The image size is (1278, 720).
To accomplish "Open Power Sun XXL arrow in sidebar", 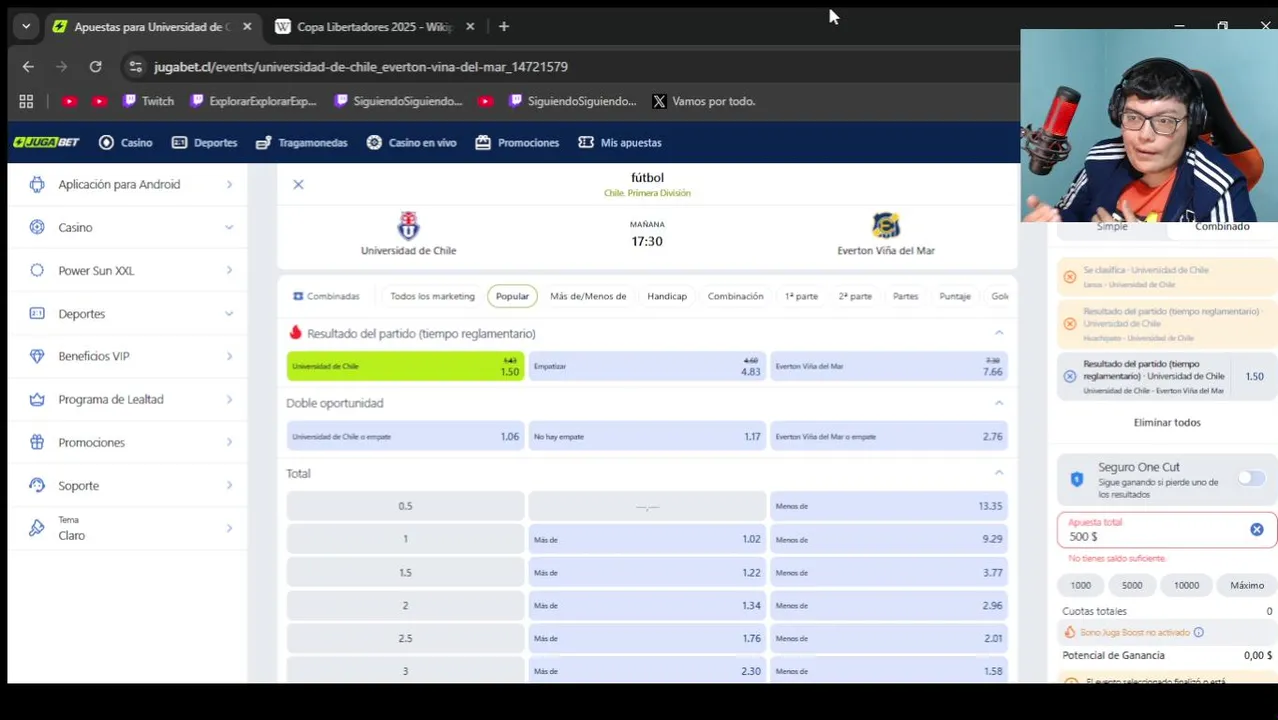I will 229,270.
